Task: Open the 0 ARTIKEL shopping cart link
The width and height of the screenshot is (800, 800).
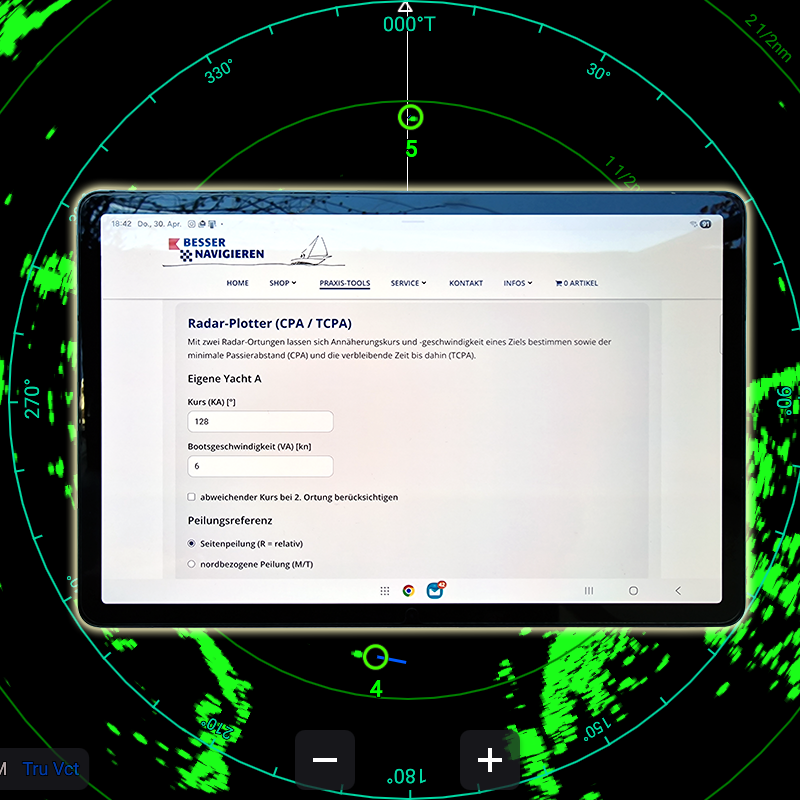Action: pos(576,283)
